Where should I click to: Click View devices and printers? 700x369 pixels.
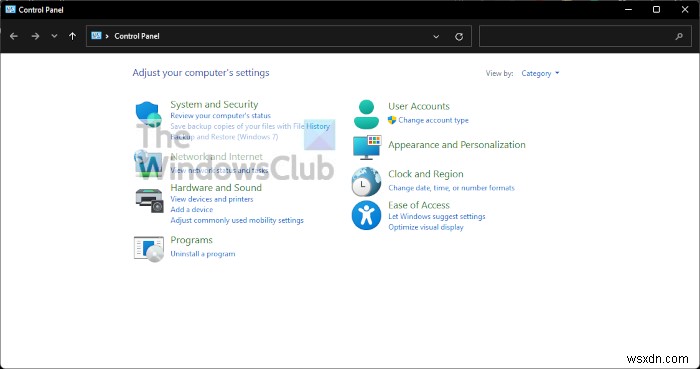(x=212, y=199)
